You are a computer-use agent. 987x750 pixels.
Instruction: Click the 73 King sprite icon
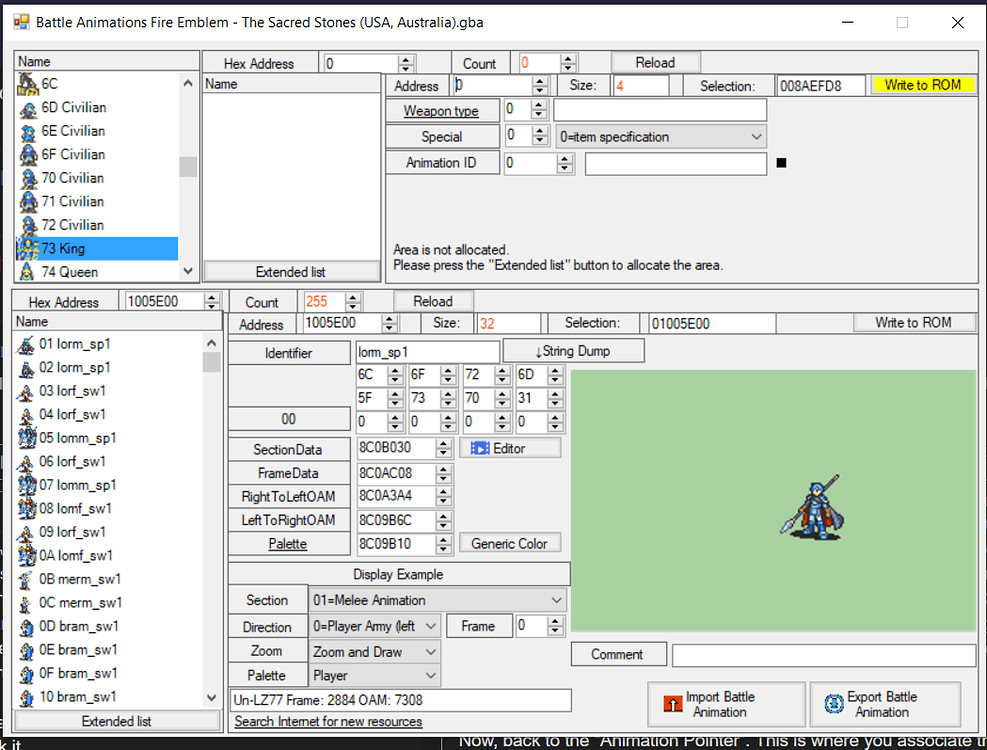[x=27, y=248]
